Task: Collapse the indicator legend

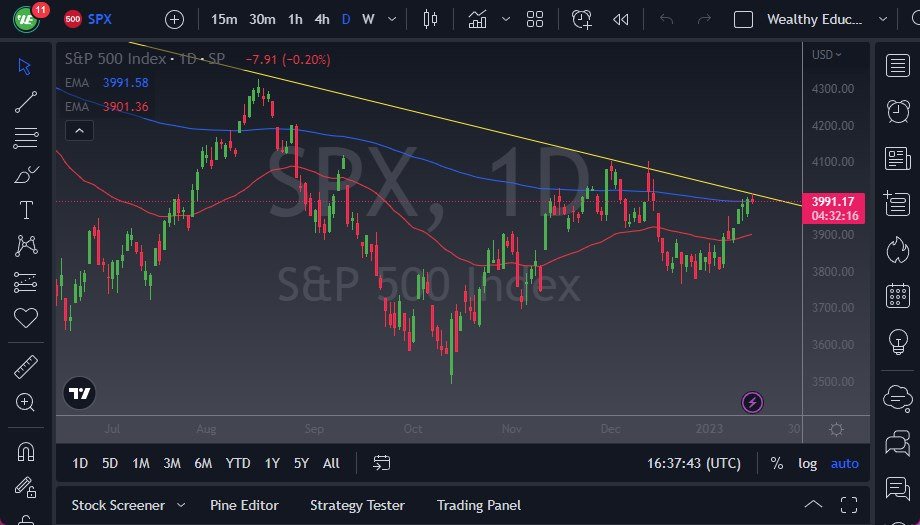Action: coord(79,131)
